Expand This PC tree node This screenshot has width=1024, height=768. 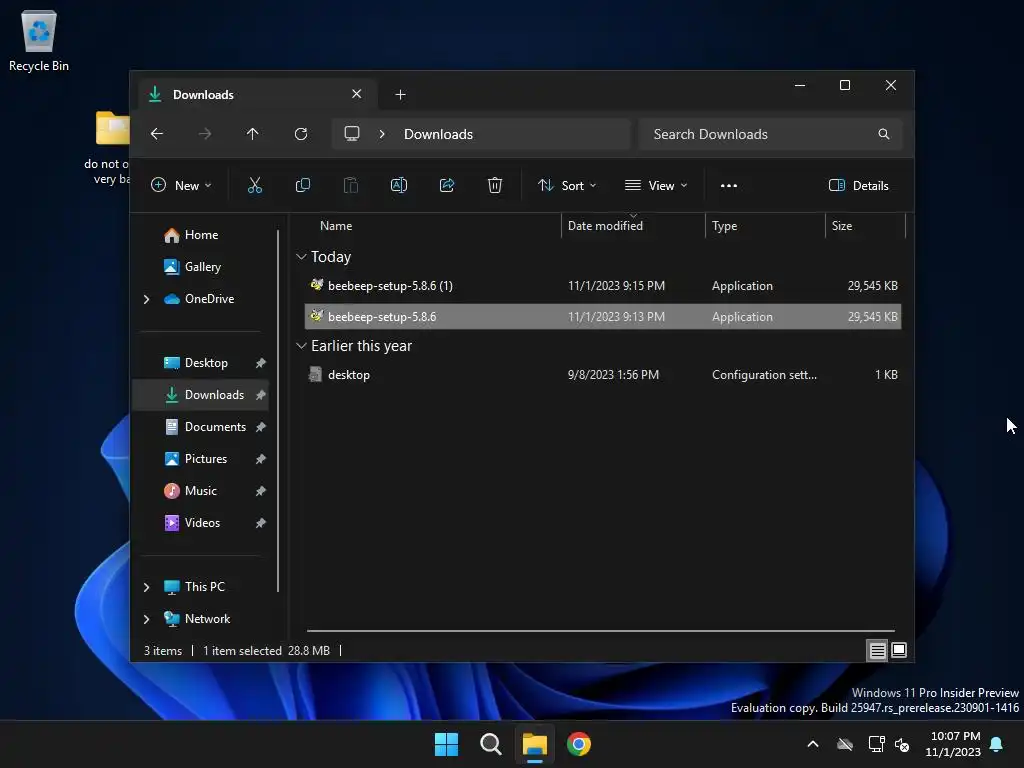tap(146, 587)
